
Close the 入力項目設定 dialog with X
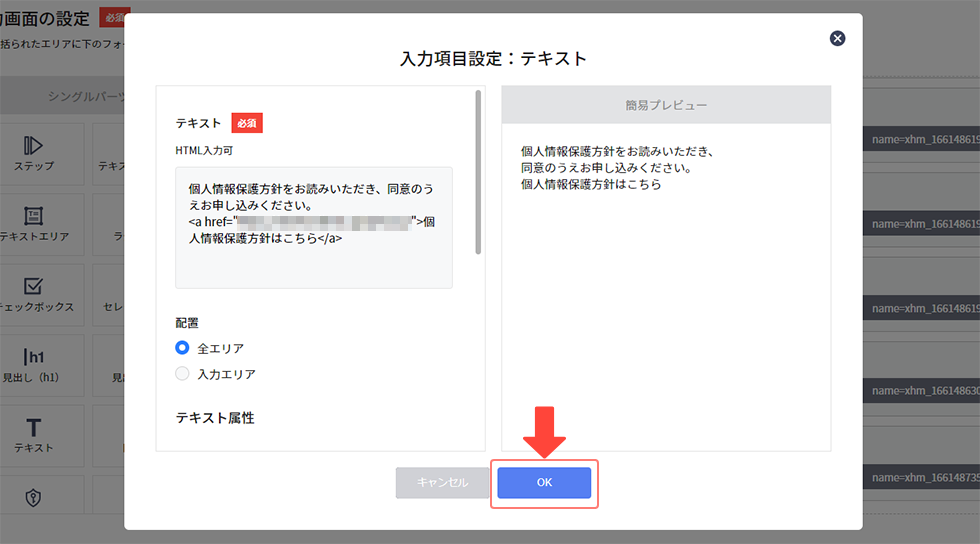pos(837,39)
